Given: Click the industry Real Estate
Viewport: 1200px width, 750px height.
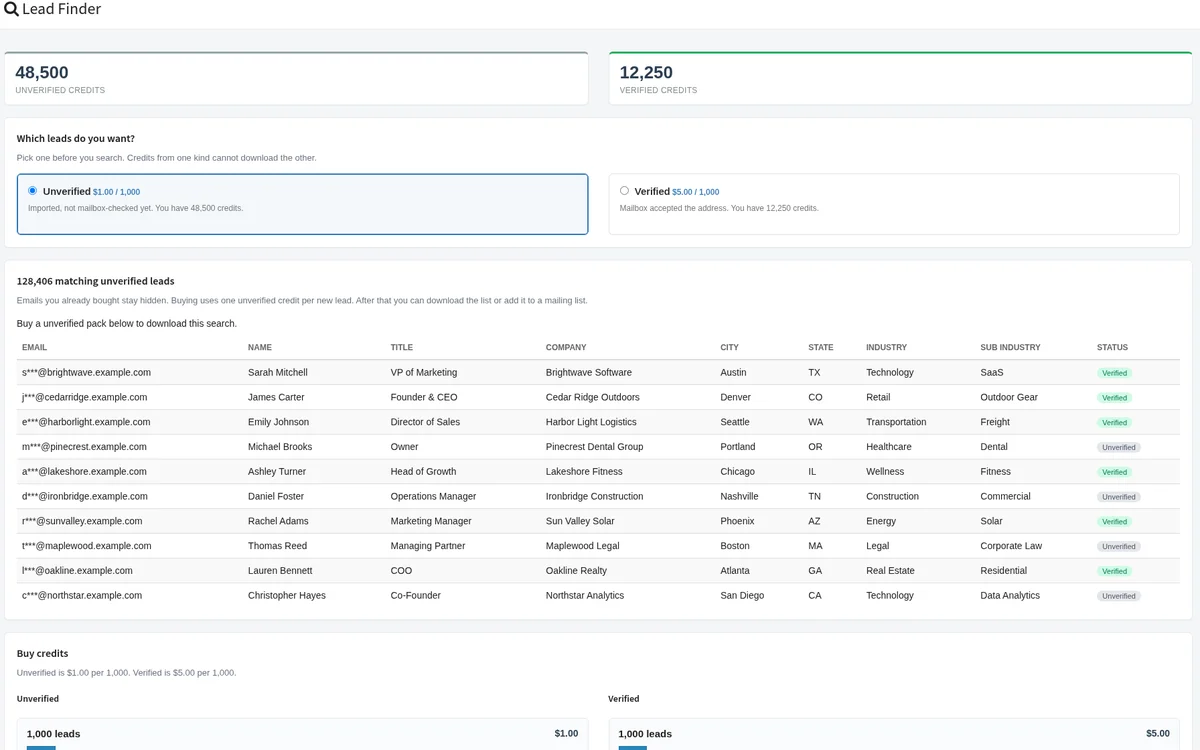Looking at the screenshot, I should (x=890, y=570).
